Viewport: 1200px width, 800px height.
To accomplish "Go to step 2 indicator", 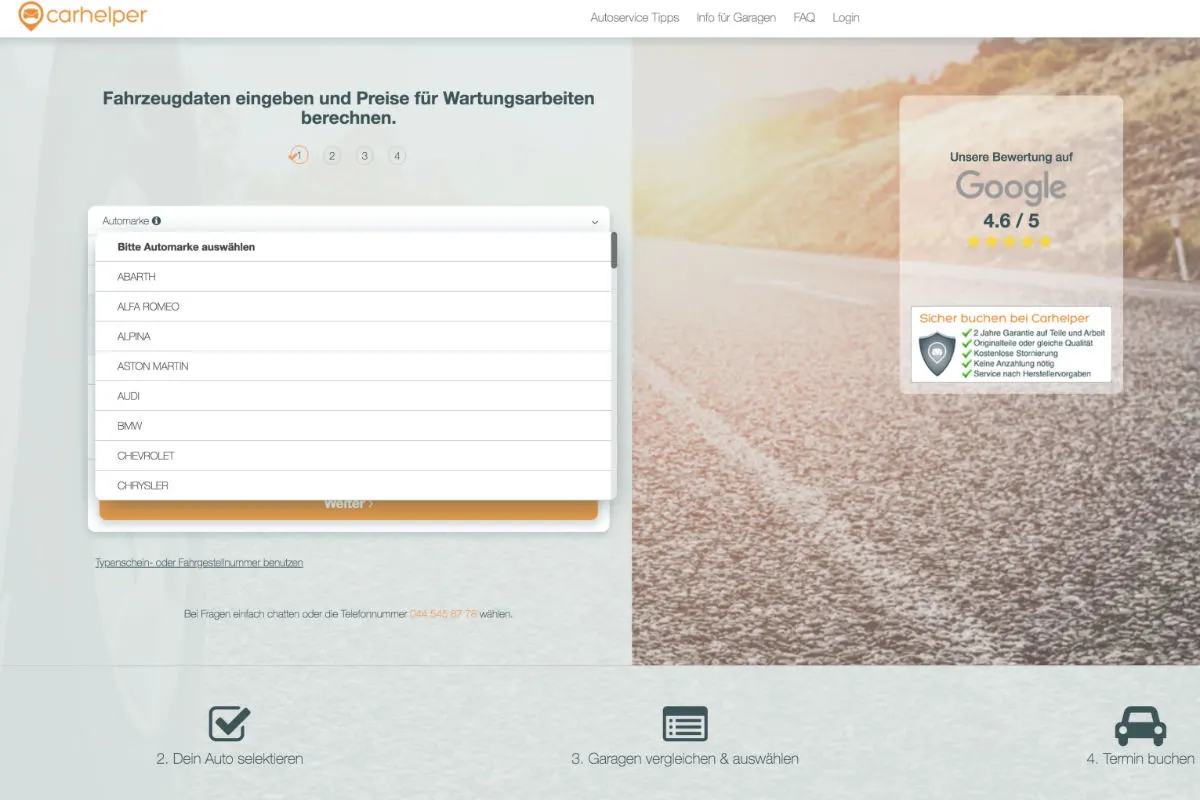I will point(332,156).
